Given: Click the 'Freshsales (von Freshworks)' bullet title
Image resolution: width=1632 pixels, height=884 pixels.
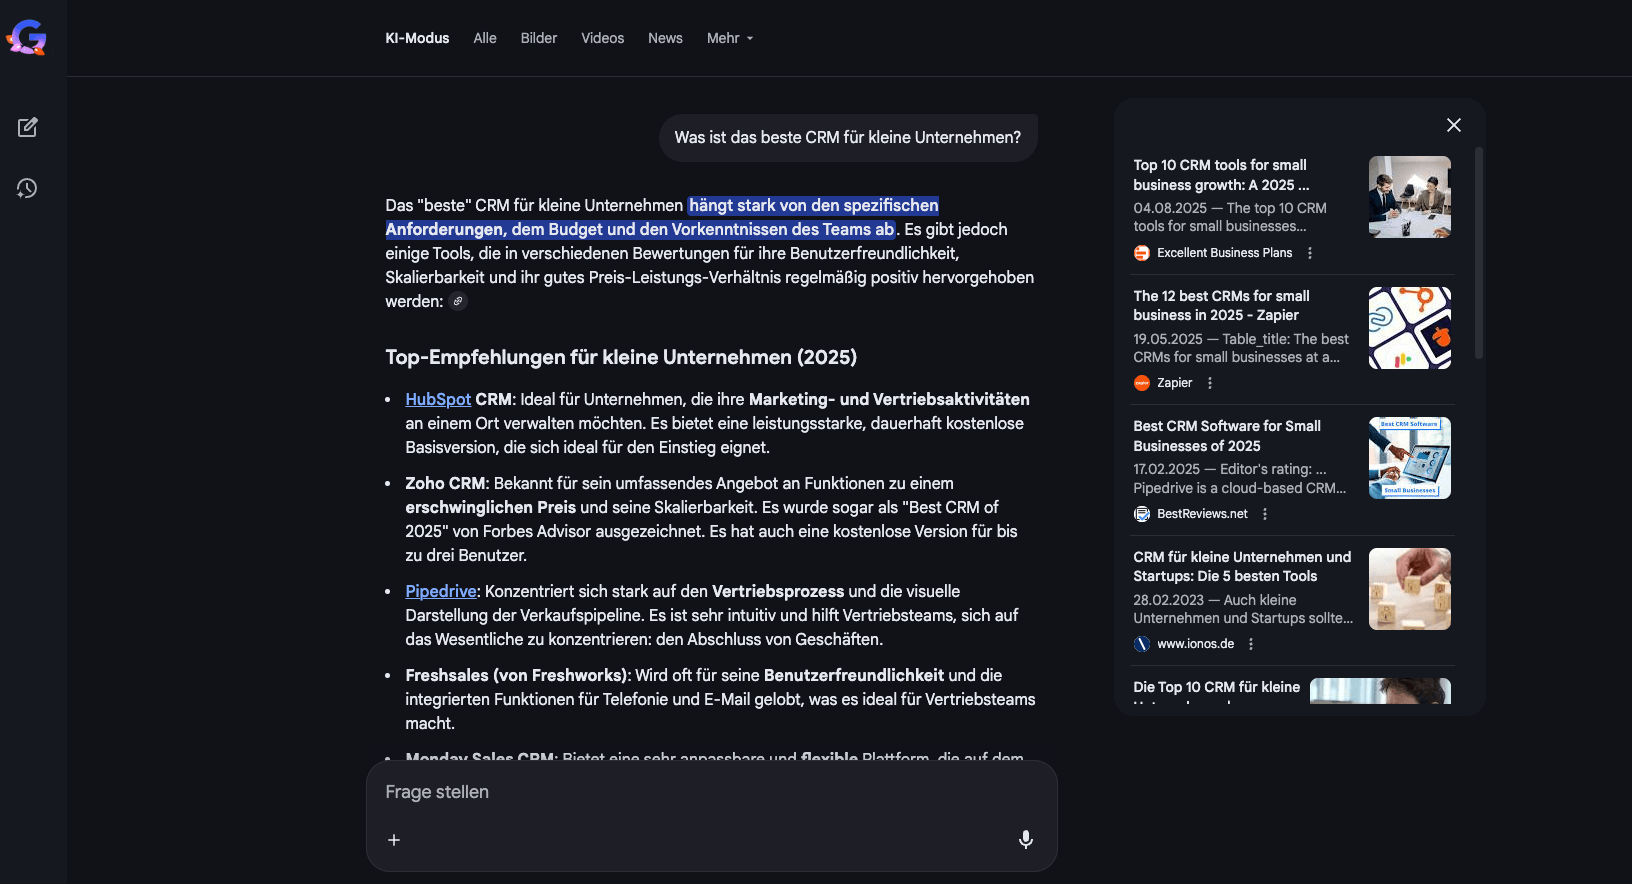Looking at the screenshot, I should tap(516, 675).
